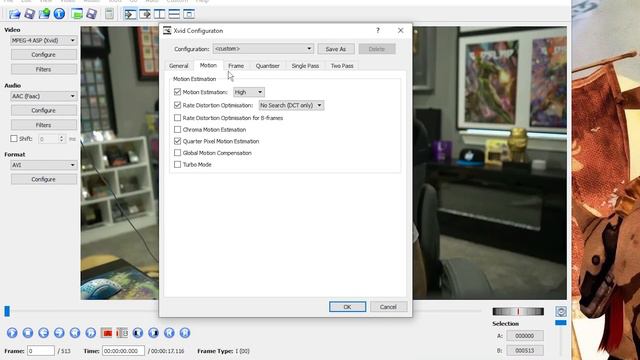Click the Format Configure button
Screen dimensions: 640x360
tap(44, 180)
